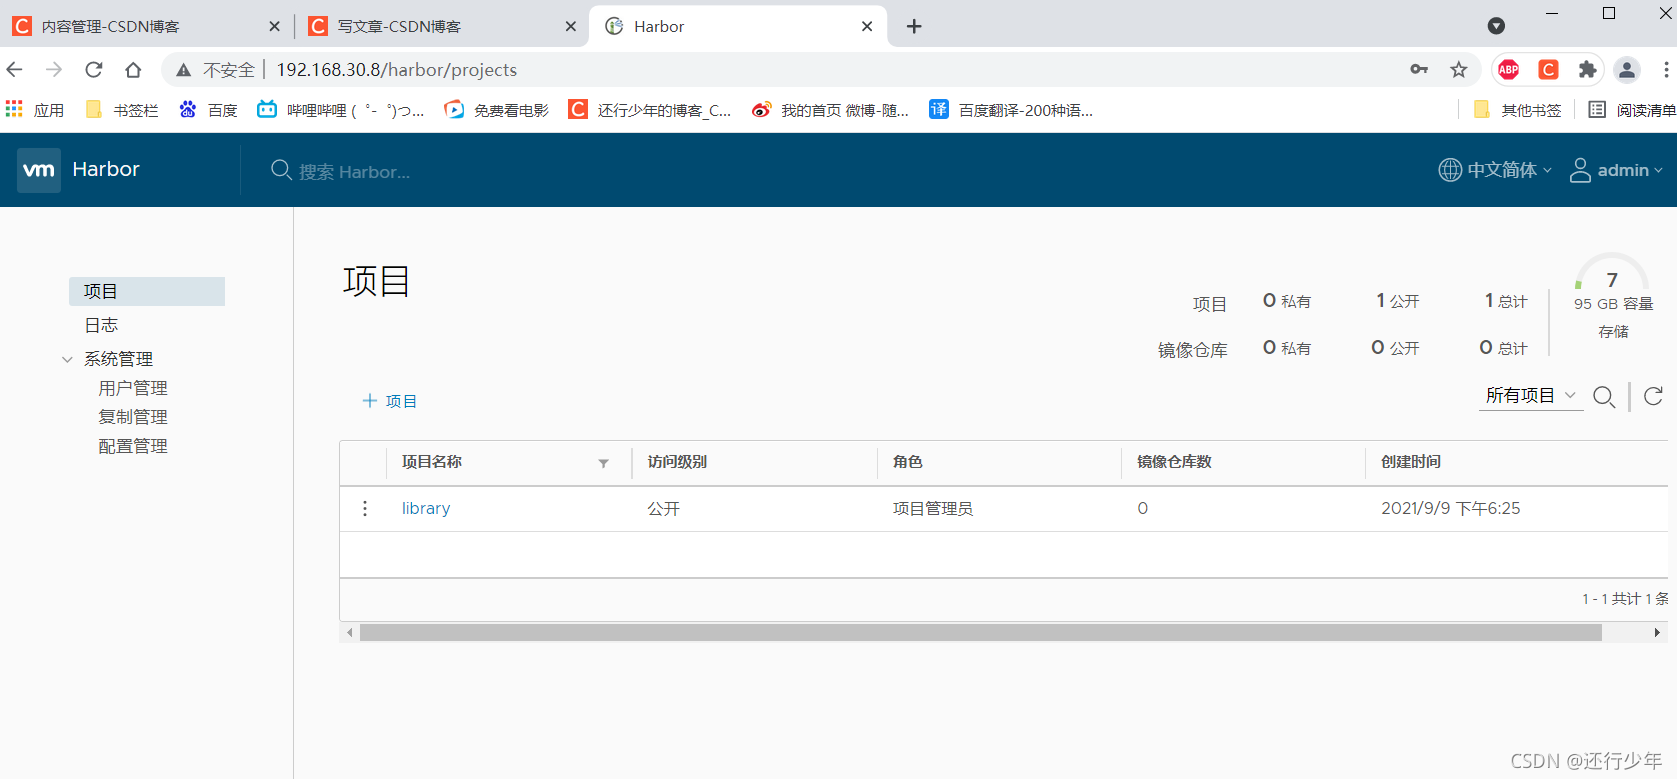Open the 哔哩哔哩 bookmark
The image size is (1677, 779).
coord(341,110)
